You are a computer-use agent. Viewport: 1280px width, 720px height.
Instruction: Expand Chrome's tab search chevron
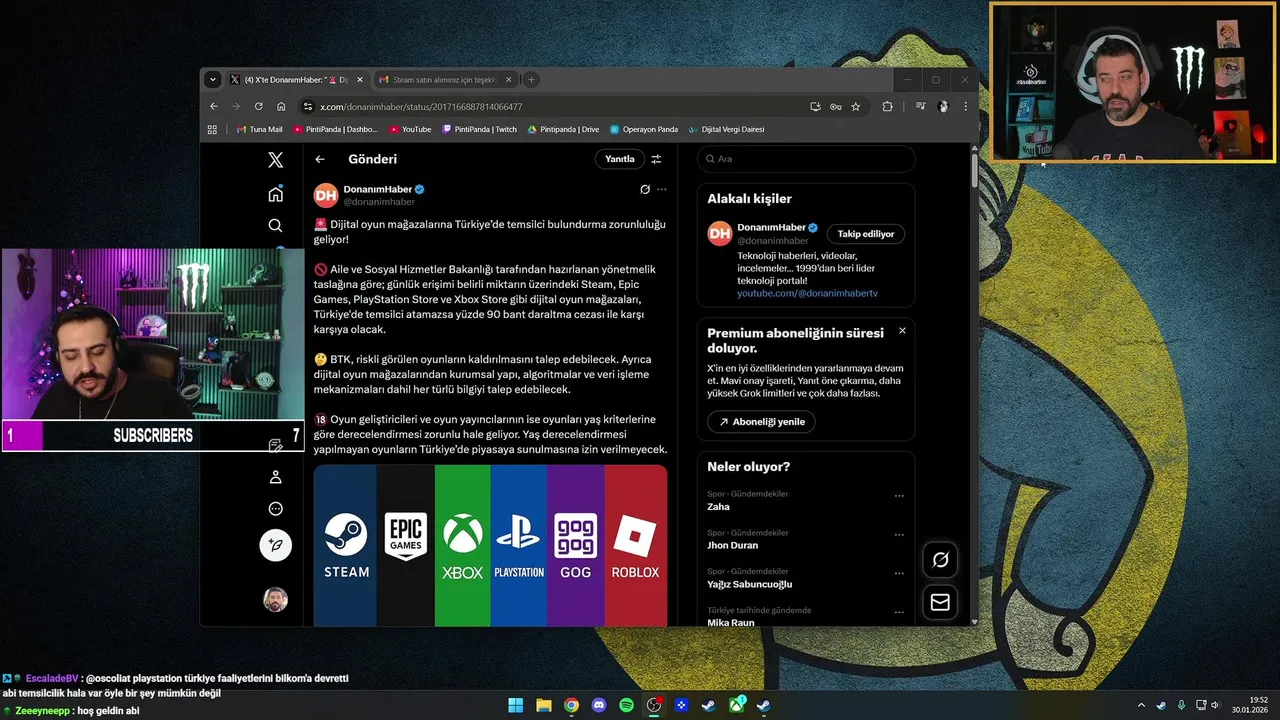click(x=212, y=79)
